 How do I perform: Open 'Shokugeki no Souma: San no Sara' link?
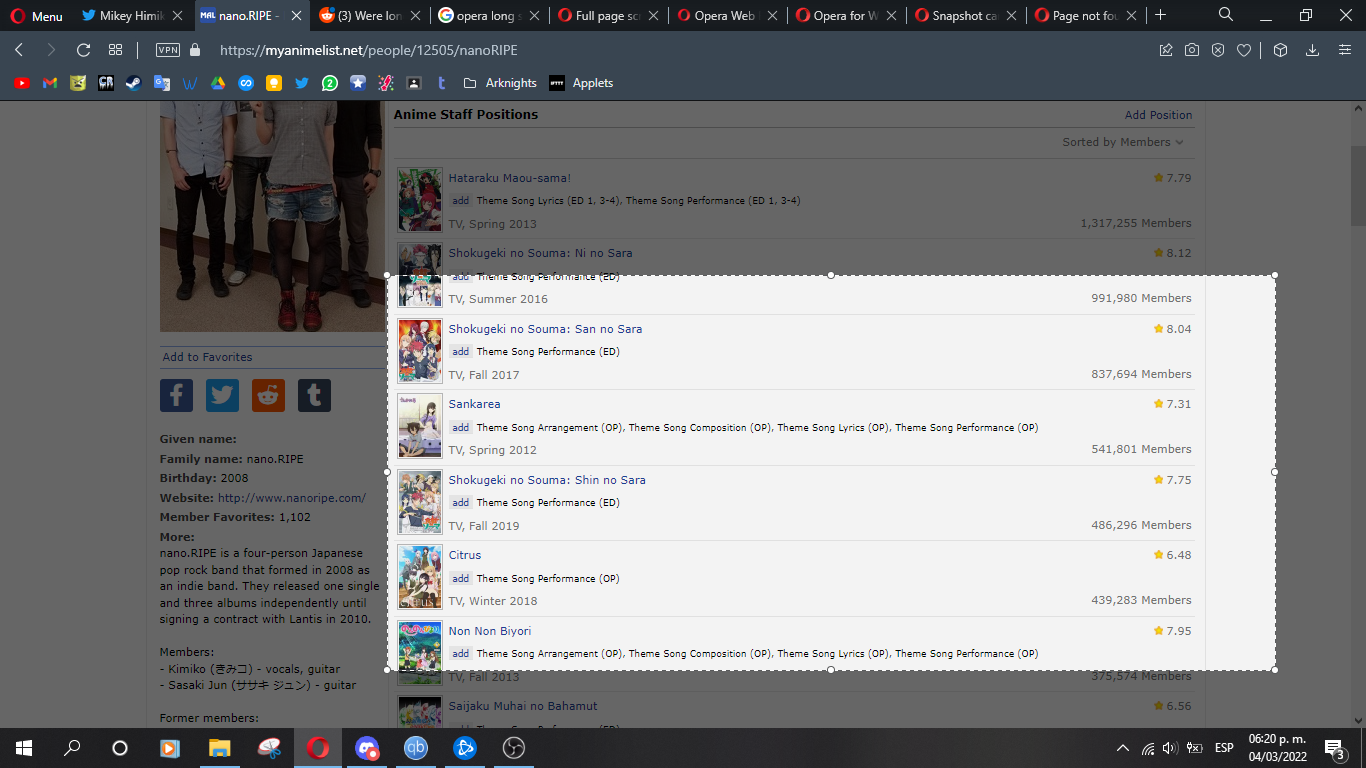tap(545, 329)
